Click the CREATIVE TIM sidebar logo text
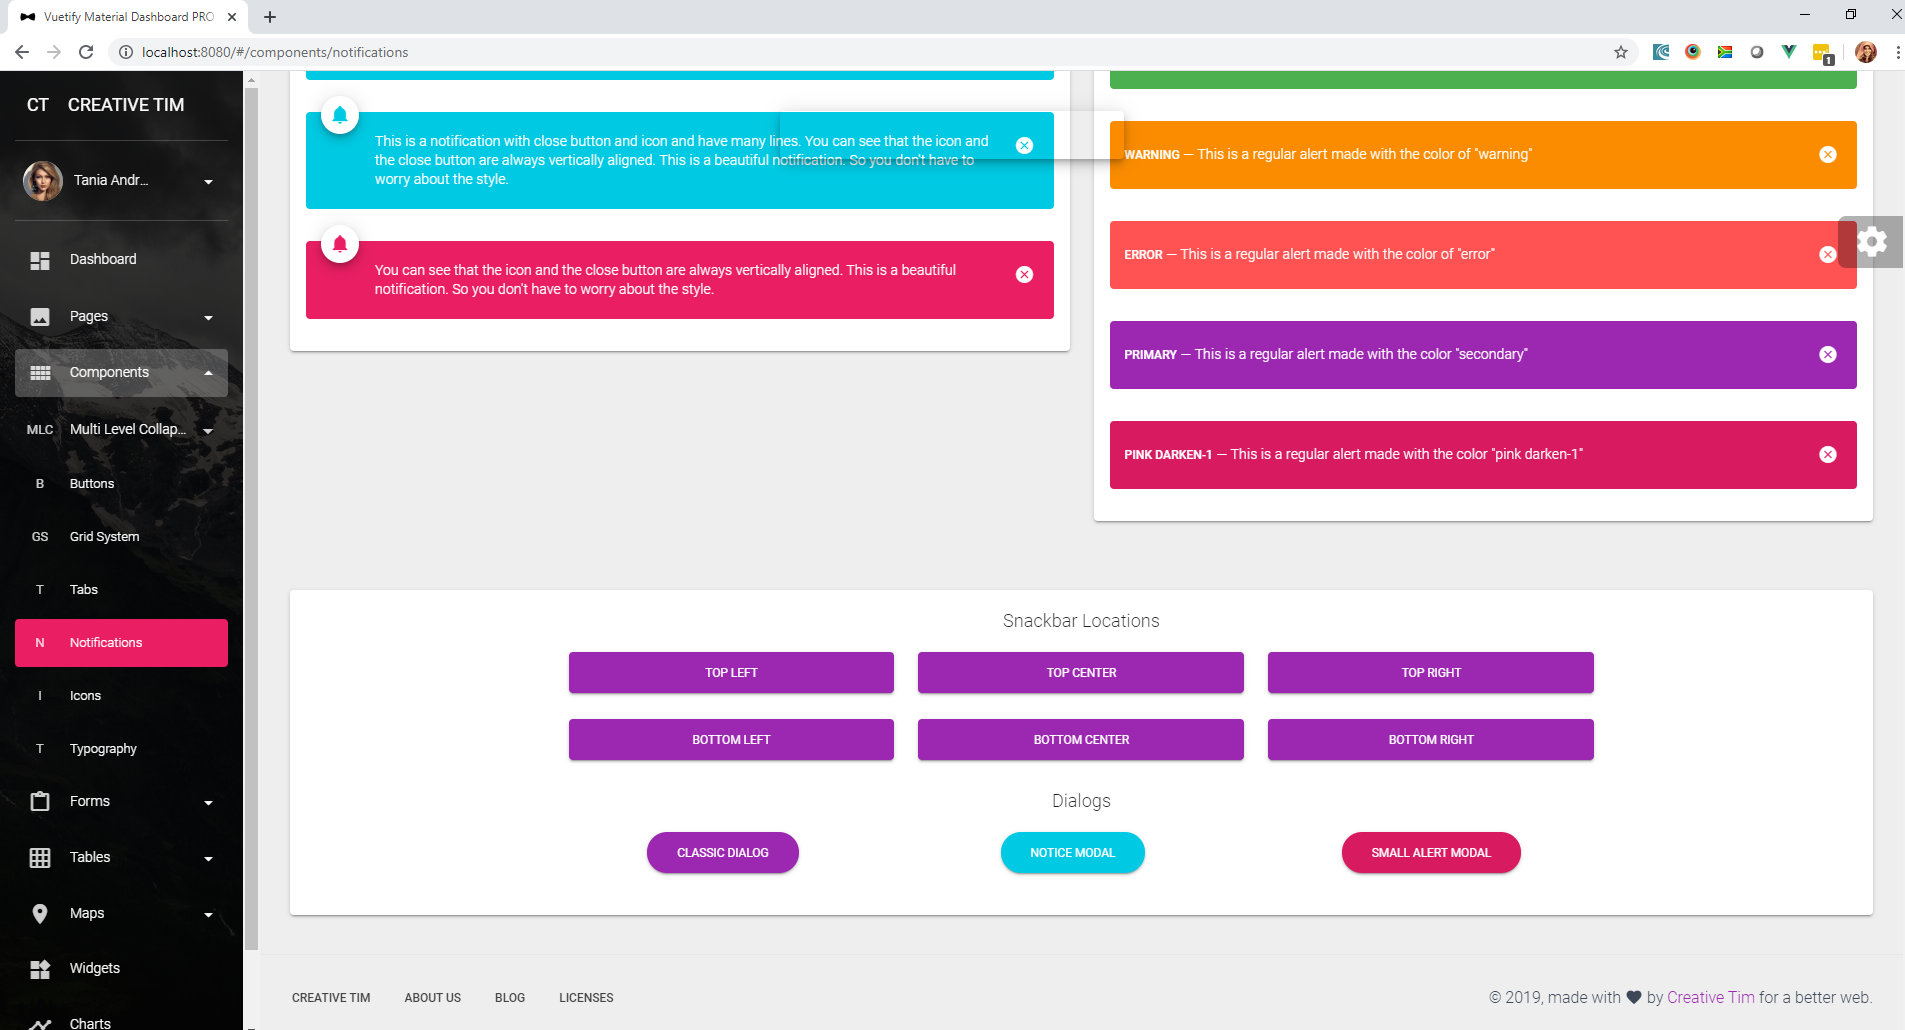This screenshot has width=1905, height=1030. pos(126,105)
